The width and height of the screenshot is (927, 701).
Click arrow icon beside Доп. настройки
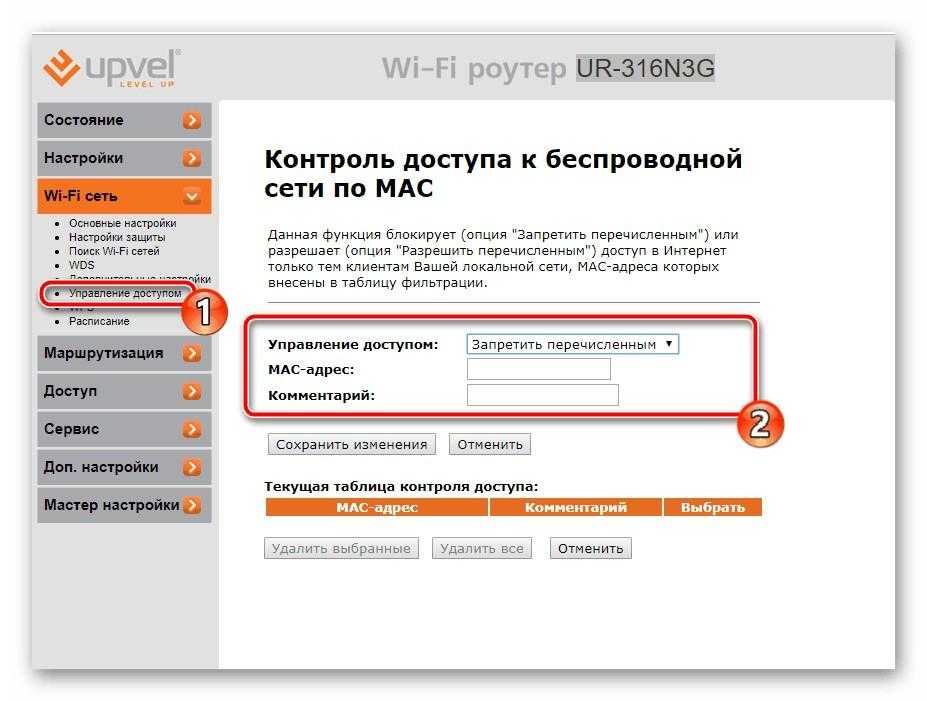(192, 468)
